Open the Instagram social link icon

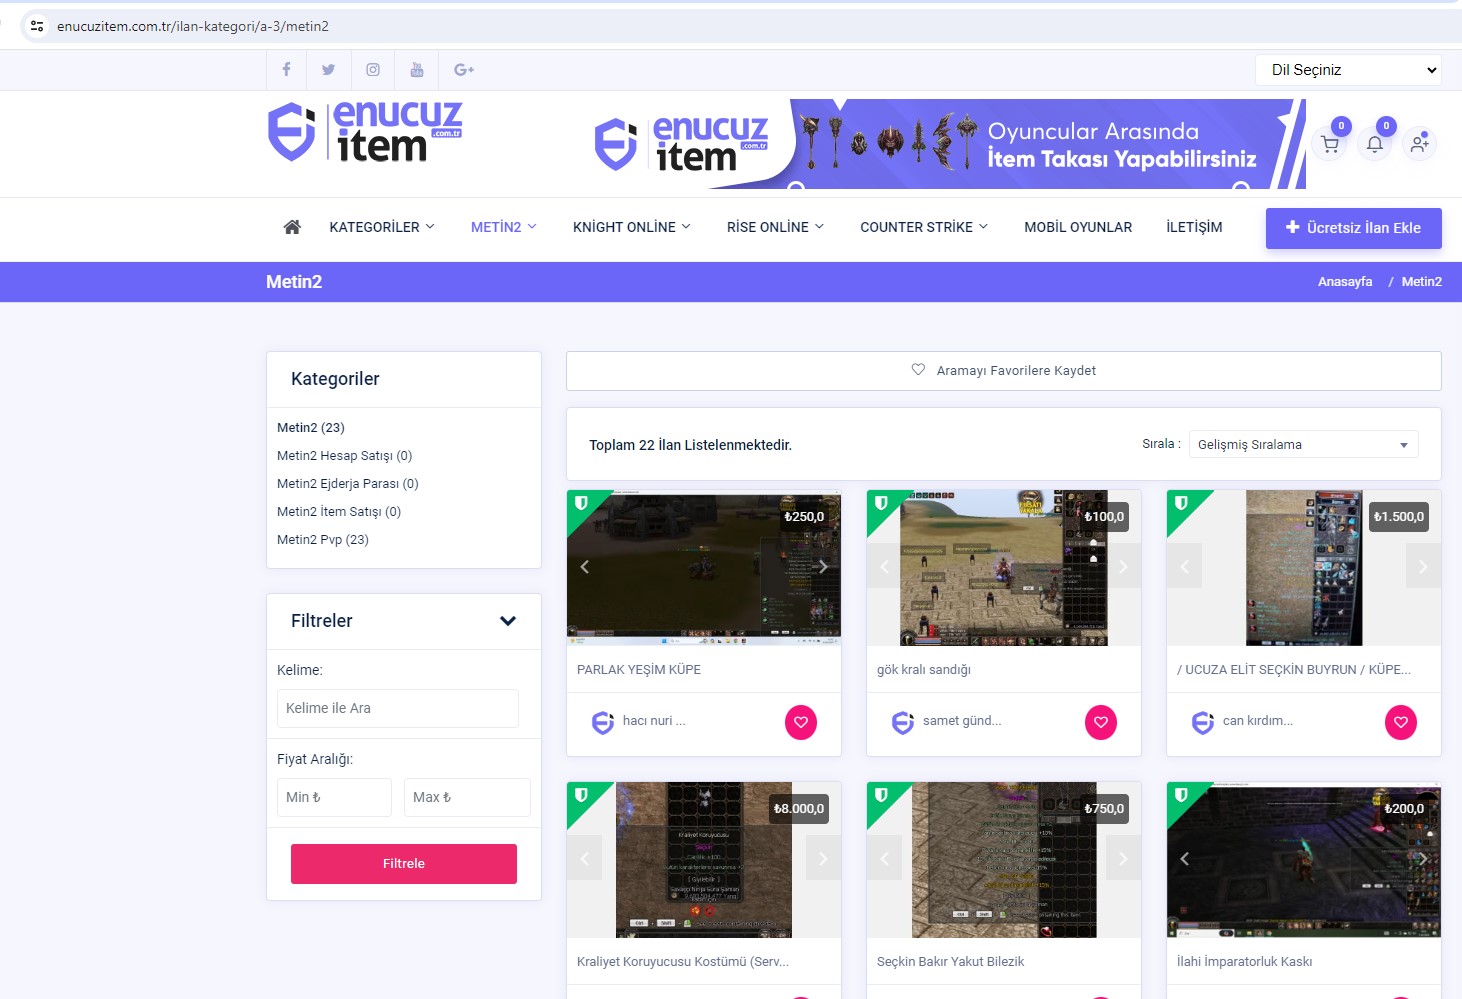pos(373,70)
